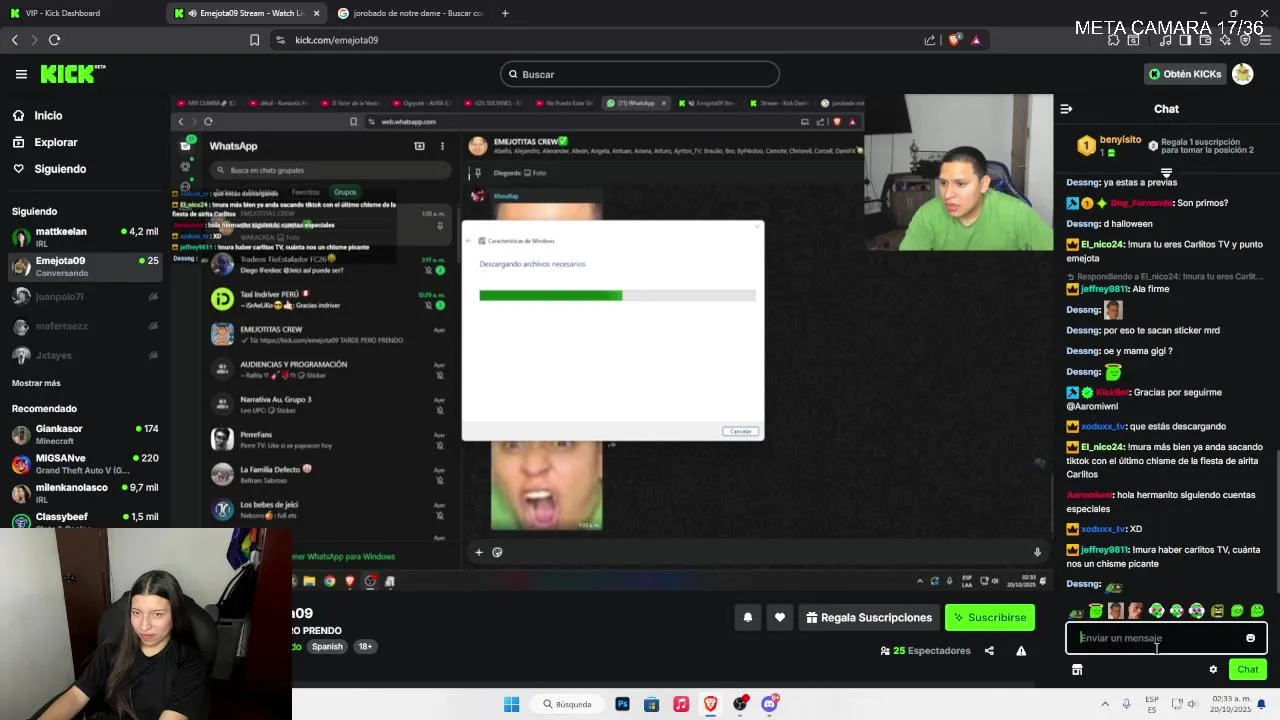Click the microphone icon in the system tray

(1126, 704)
